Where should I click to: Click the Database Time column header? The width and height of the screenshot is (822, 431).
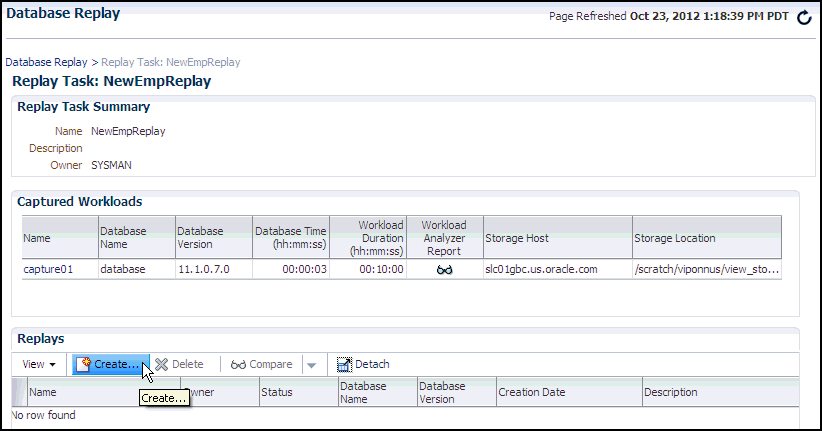291,238
